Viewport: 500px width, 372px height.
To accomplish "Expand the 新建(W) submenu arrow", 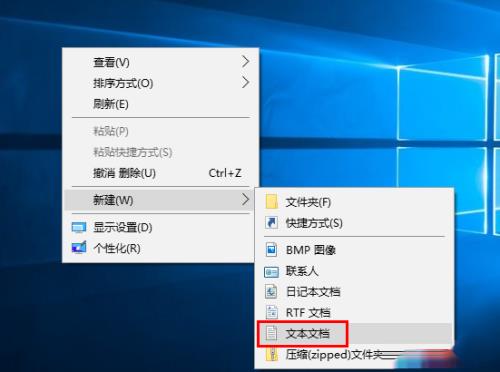I will pyautogui.click(x=245, y=200).
